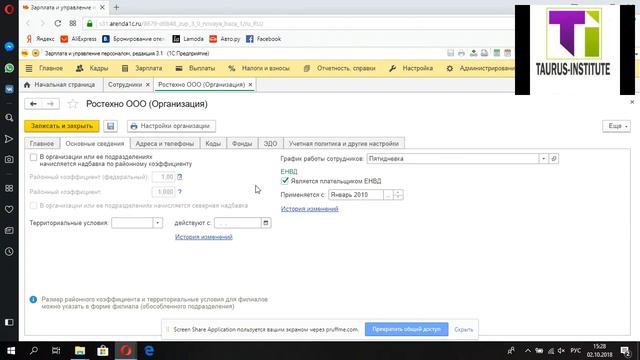The width and height of the screenshot is (640, 360).
Task: Switch to the 'Фонды' tab
Action: 242,144
